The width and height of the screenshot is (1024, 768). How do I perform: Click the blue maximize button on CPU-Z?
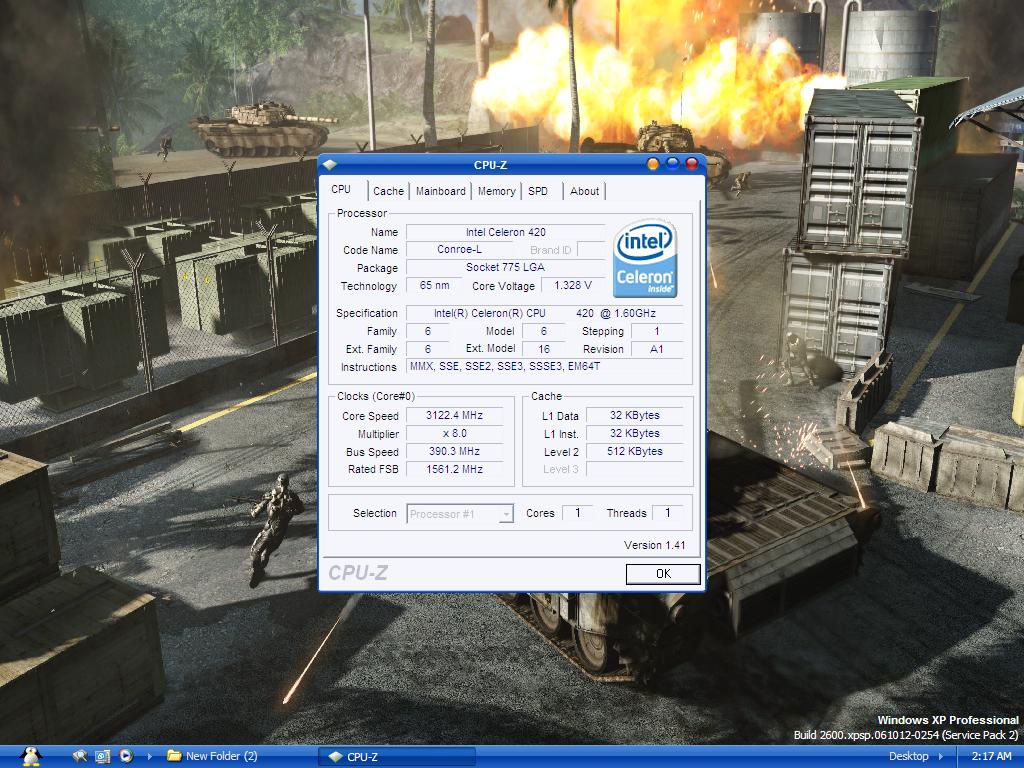[672, 164]
